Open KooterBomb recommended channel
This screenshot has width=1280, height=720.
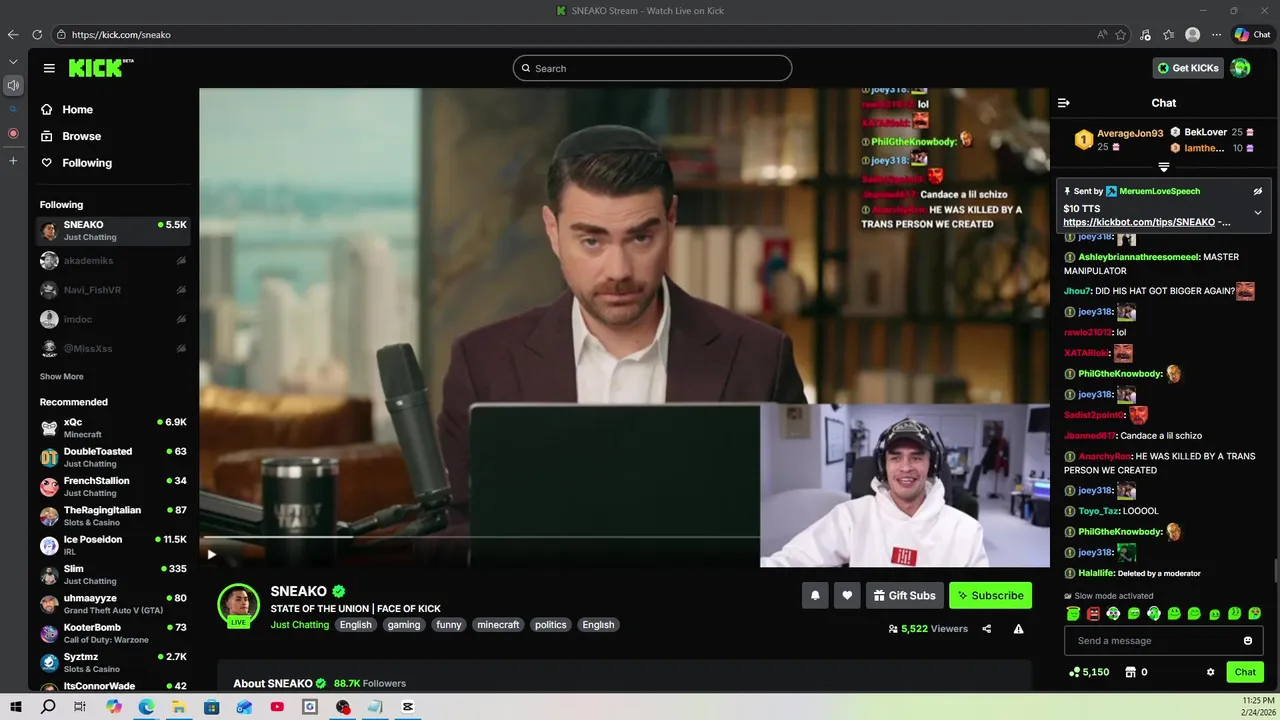click(113, 633)
